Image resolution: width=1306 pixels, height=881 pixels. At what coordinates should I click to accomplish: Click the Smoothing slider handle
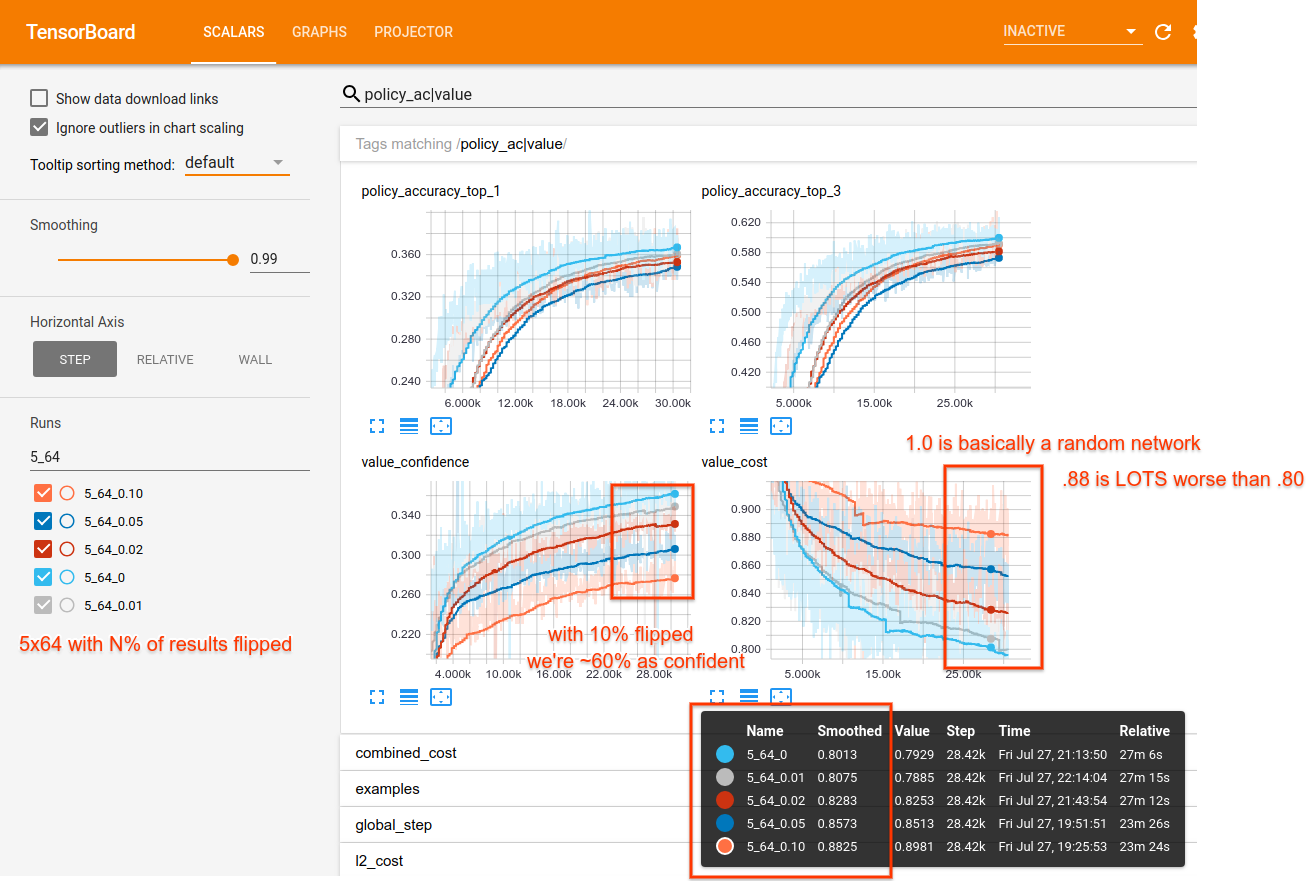233,259
